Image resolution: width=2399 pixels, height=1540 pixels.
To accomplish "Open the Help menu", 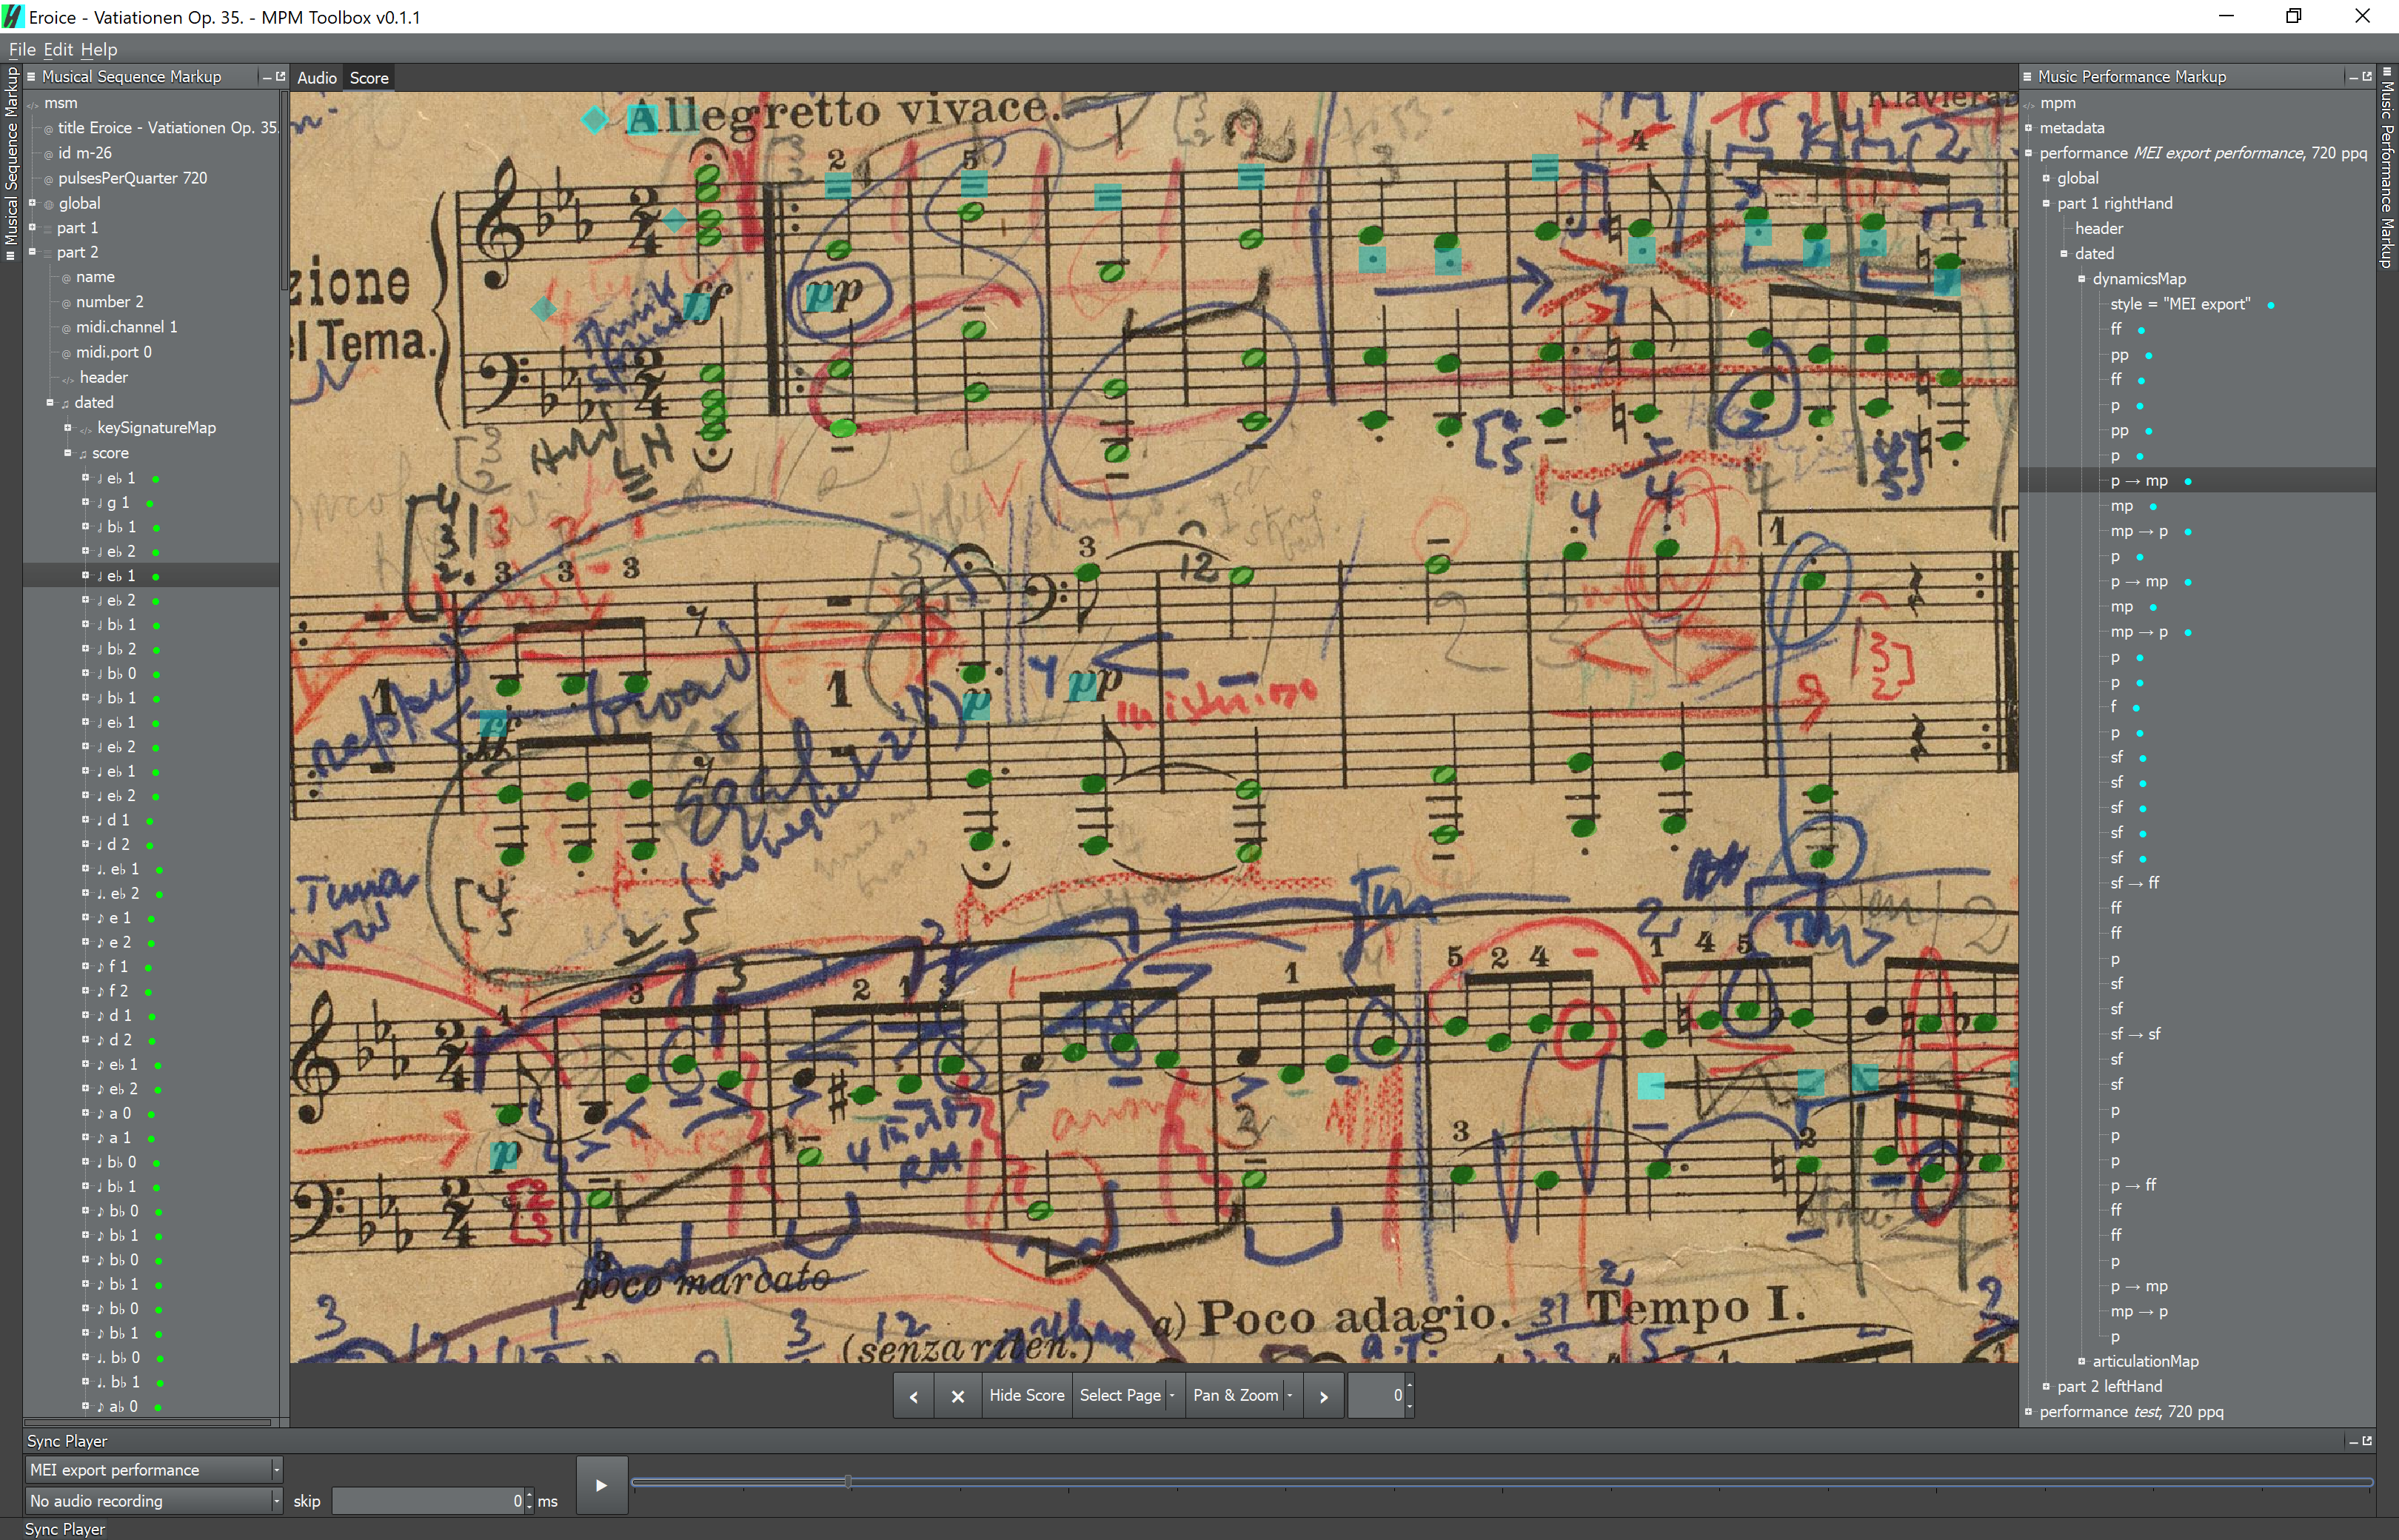I will click(99, 49).
